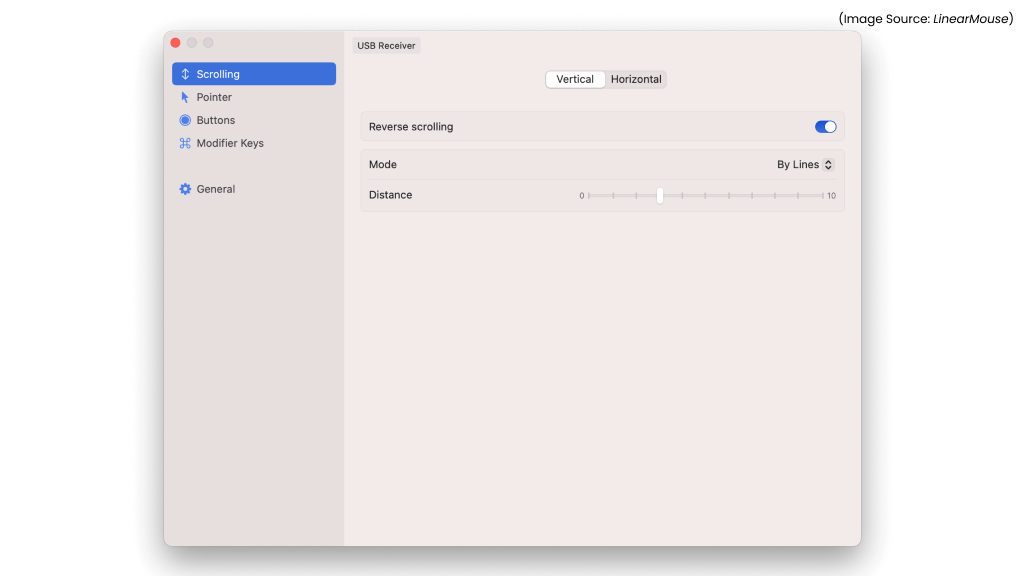Set Distance slider to the minimum tick at 0
The image size is (1024, 576).
(589, 196)
